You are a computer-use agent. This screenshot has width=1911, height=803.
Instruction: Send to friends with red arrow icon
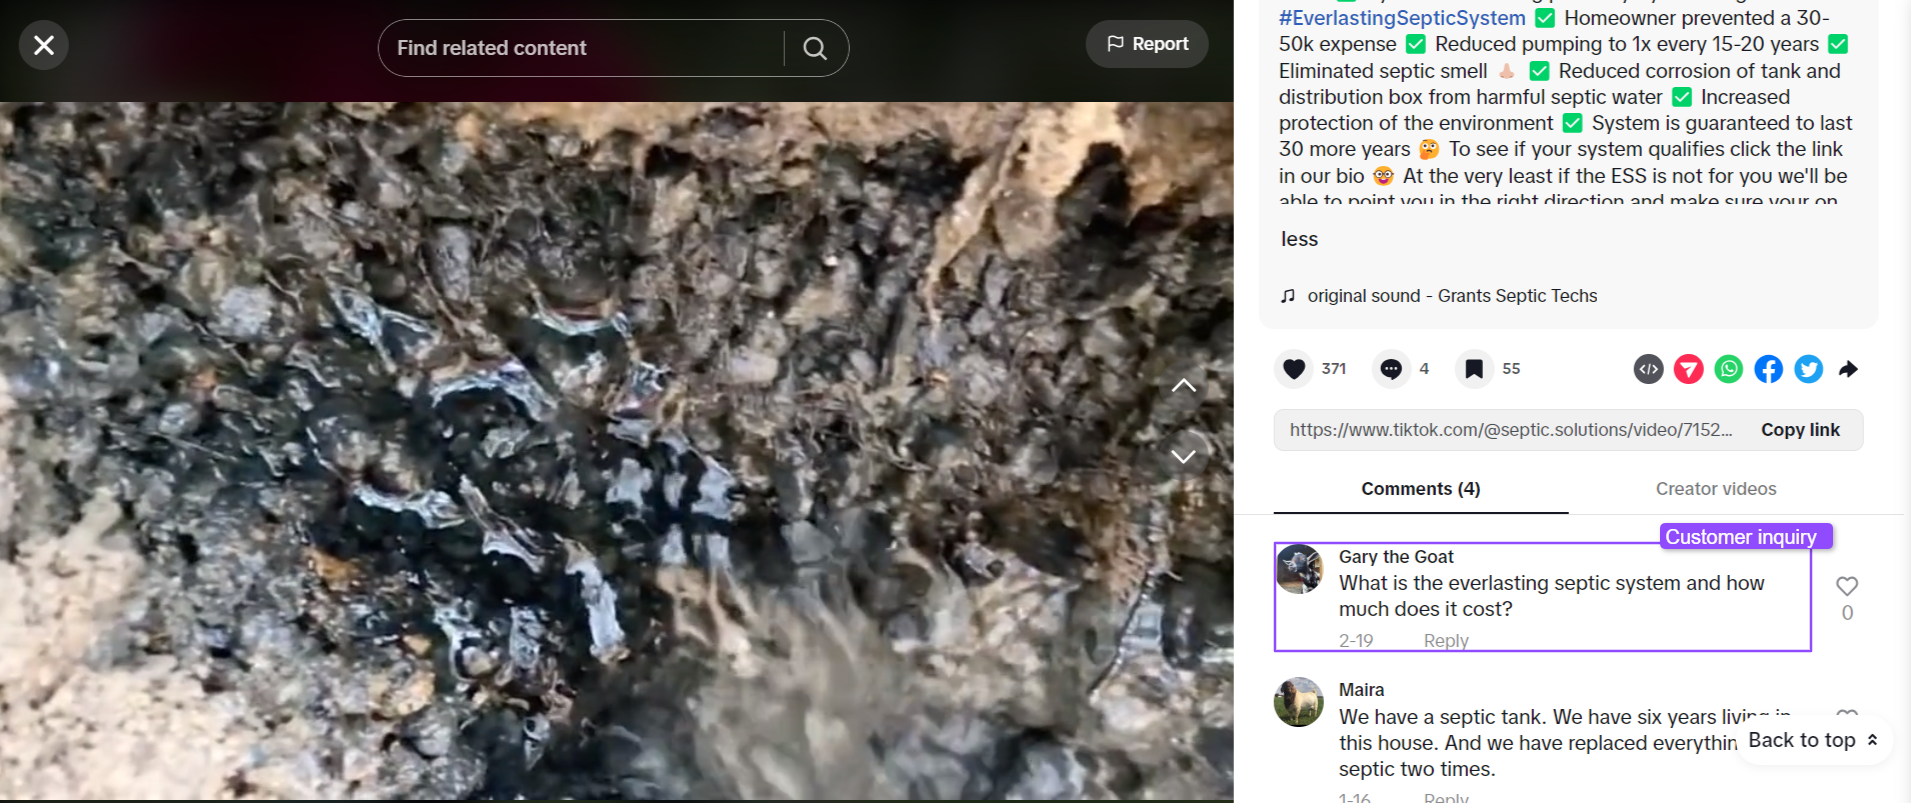tap(1689, 369)
